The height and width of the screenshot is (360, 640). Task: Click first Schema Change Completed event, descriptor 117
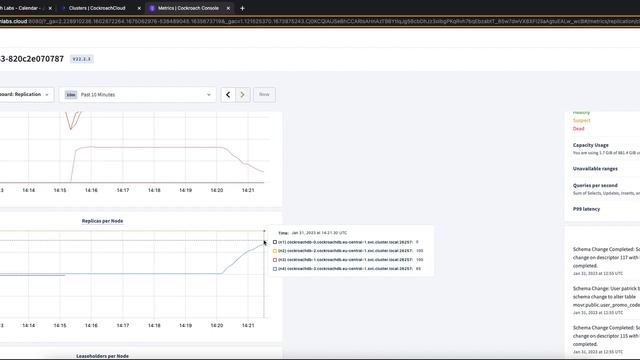(606, 261)
